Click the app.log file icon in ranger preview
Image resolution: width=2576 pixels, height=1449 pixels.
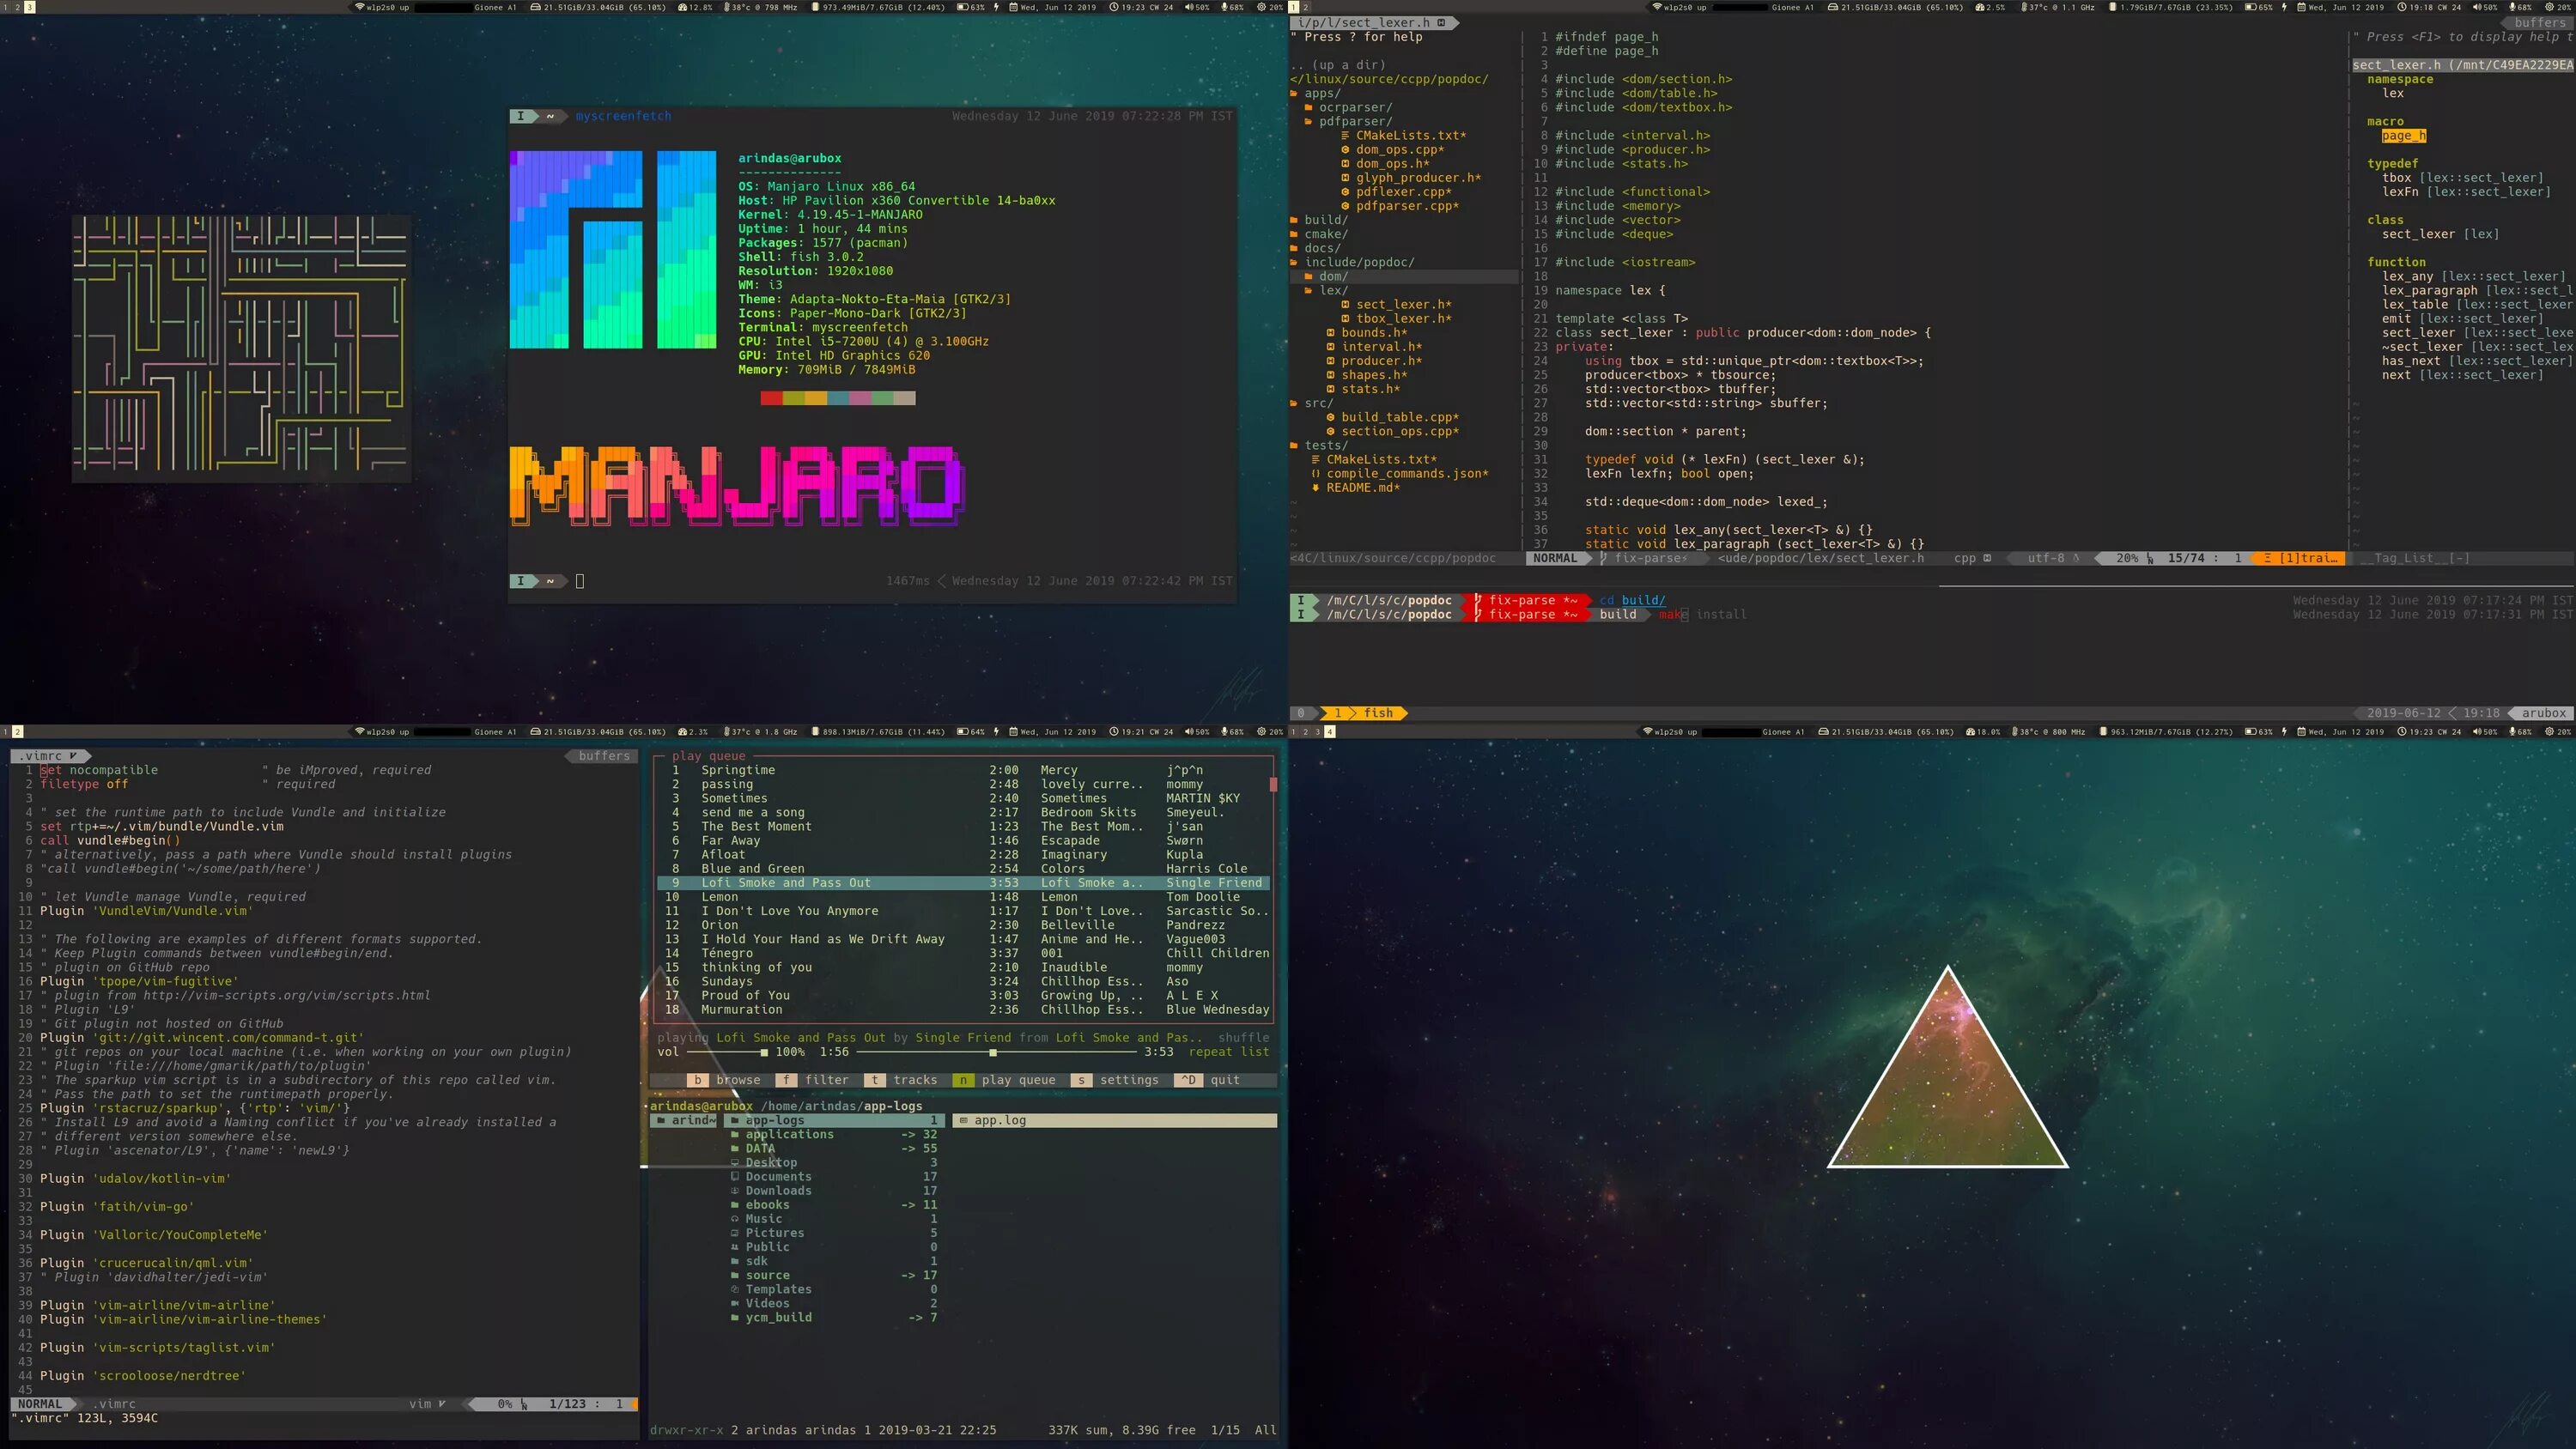pos(963,1120)
